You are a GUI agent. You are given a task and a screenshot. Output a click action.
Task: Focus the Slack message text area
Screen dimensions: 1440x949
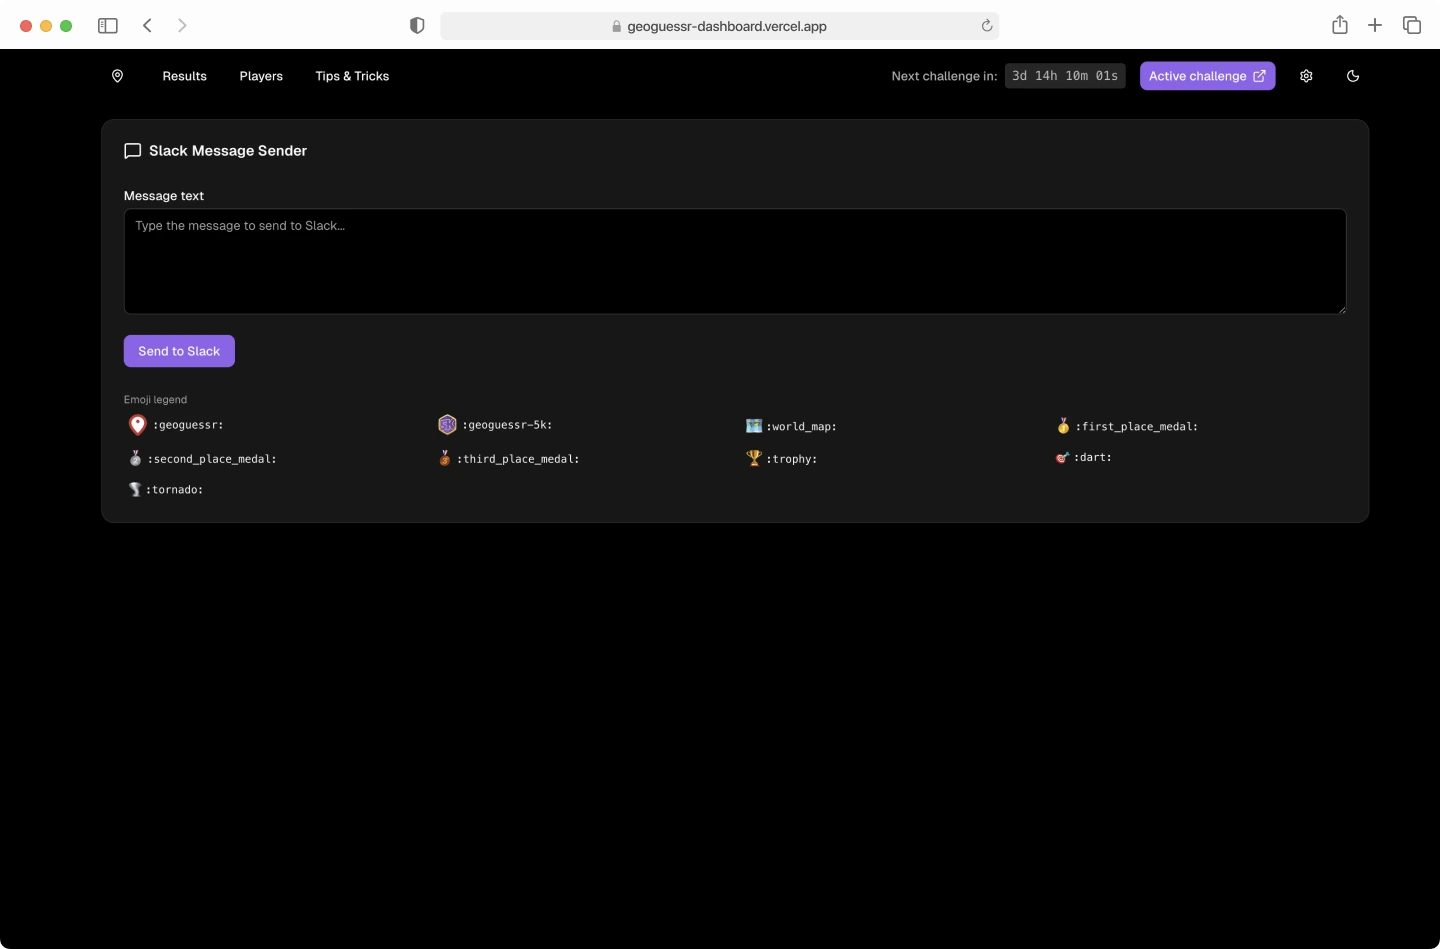point(735,261)
